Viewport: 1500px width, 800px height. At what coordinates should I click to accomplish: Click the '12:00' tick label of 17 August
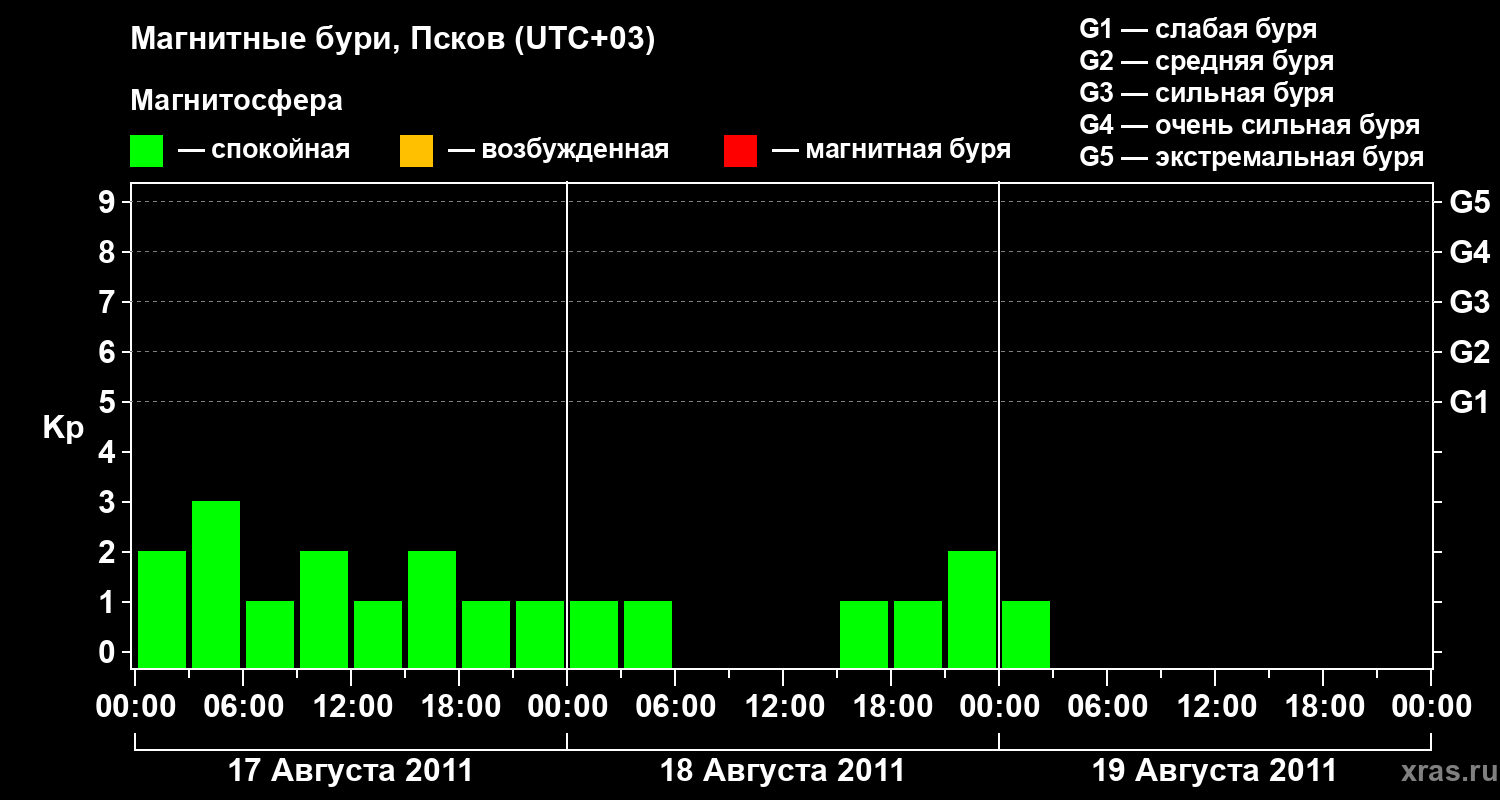tap(351, 707)
